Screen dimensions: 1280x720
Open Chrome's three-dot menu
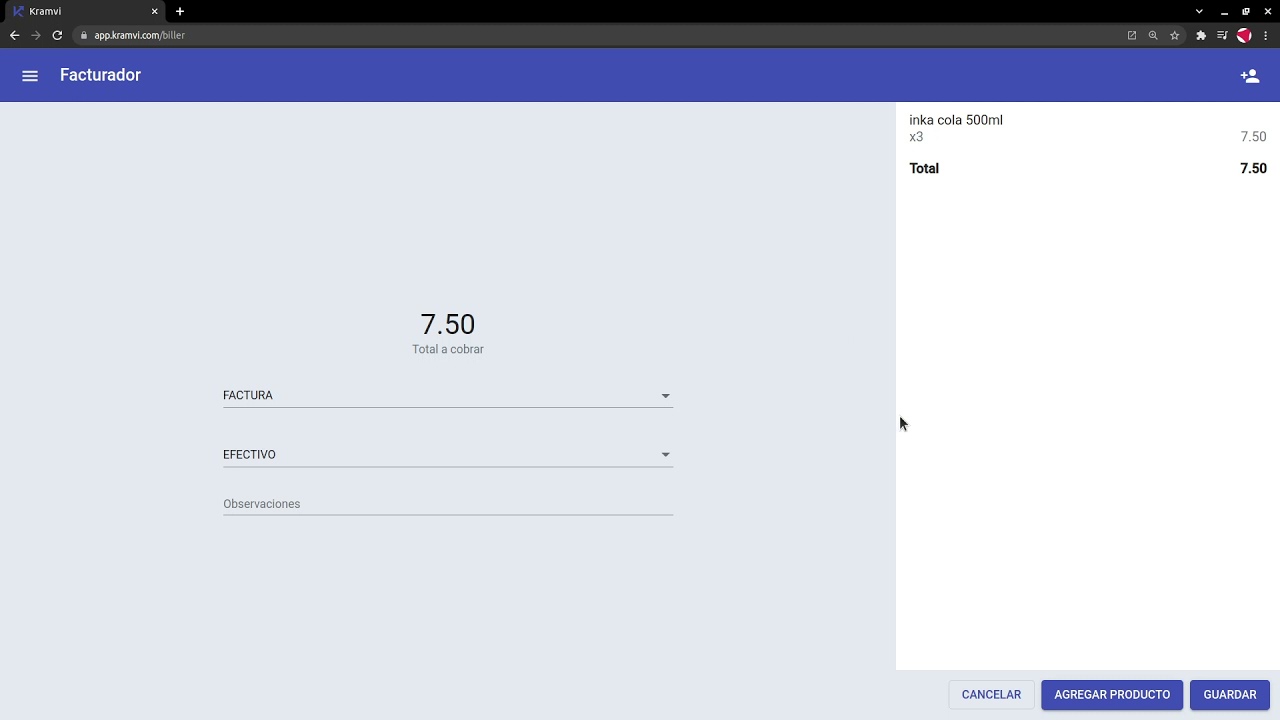pyautogui.click(x=1265, y=35)
